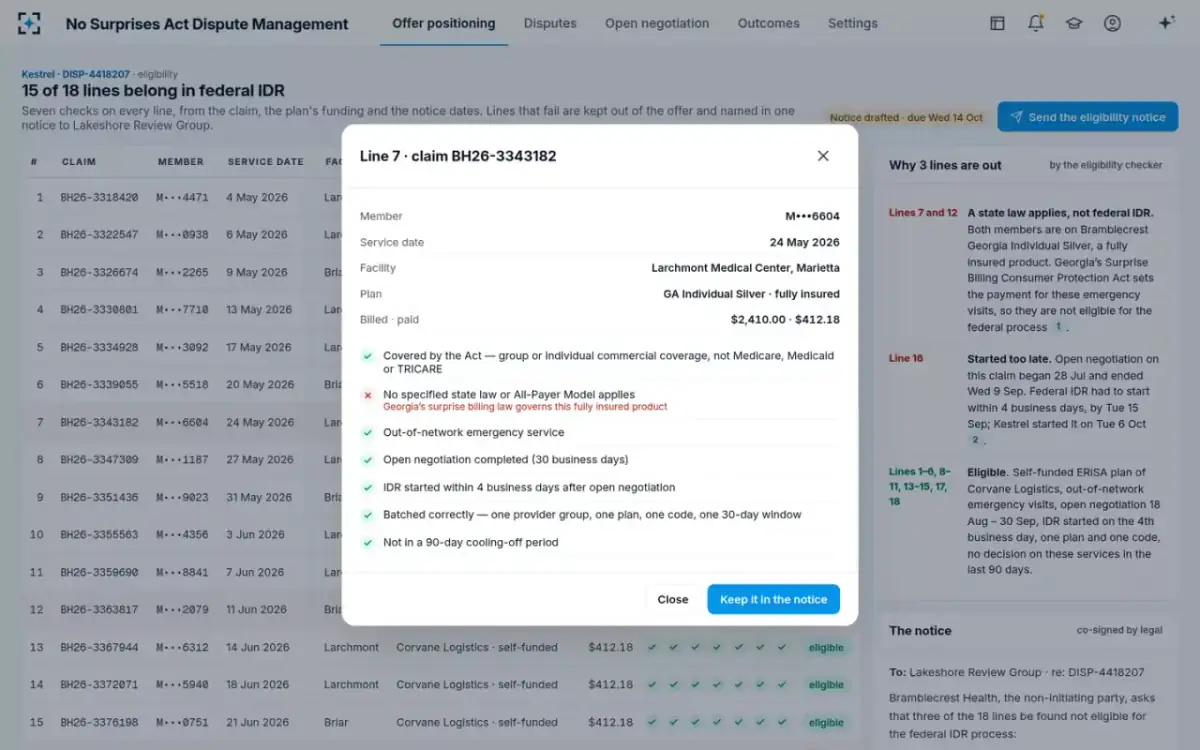Select claim BH26-3318420 in row 1
The height and width of the screenshot is (750, 1200).
tap(99, 197)
